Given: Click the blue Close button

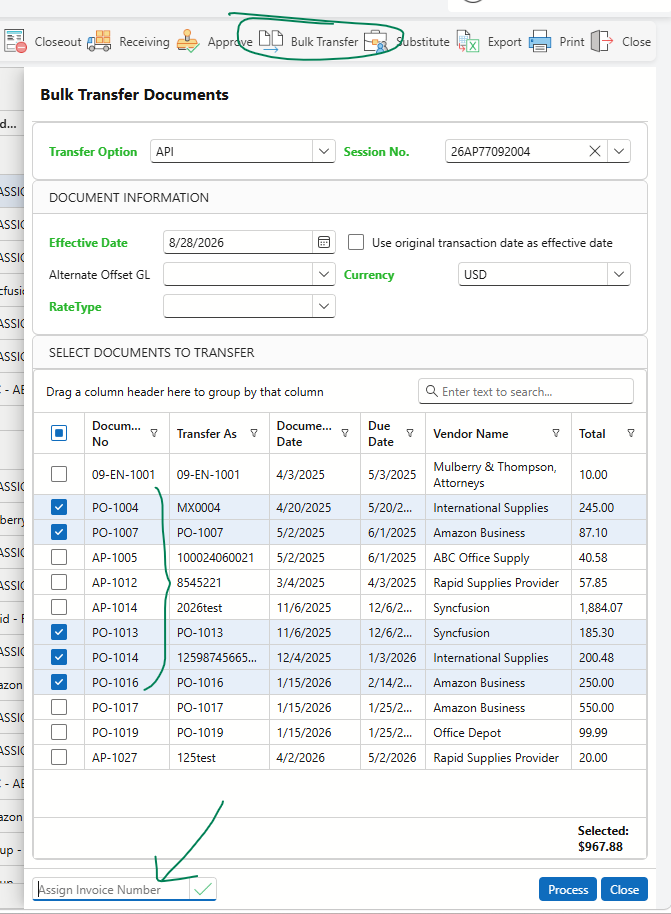Looking at the screenshot, I should [624, 890].
